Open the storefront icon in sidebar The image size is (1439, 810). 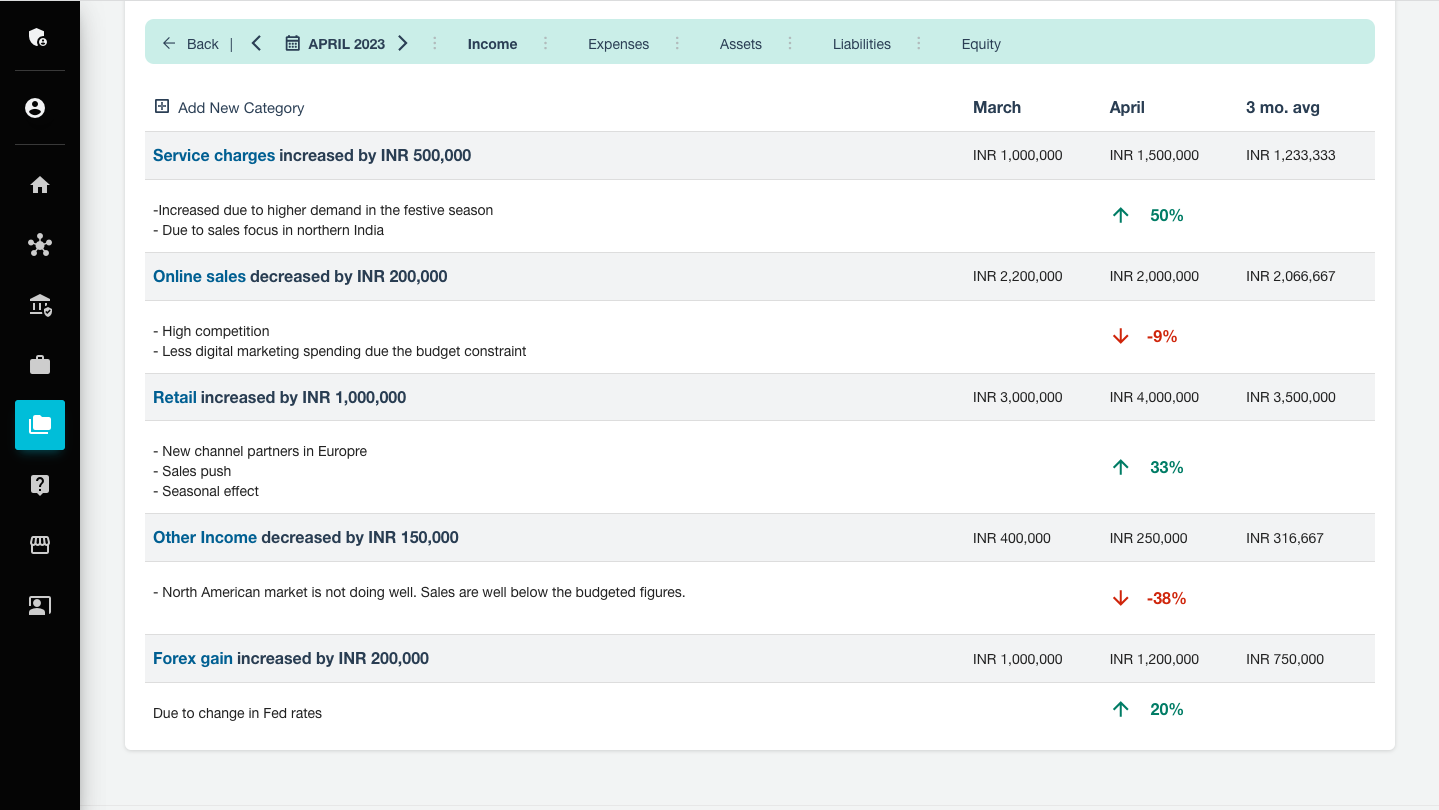40,545
